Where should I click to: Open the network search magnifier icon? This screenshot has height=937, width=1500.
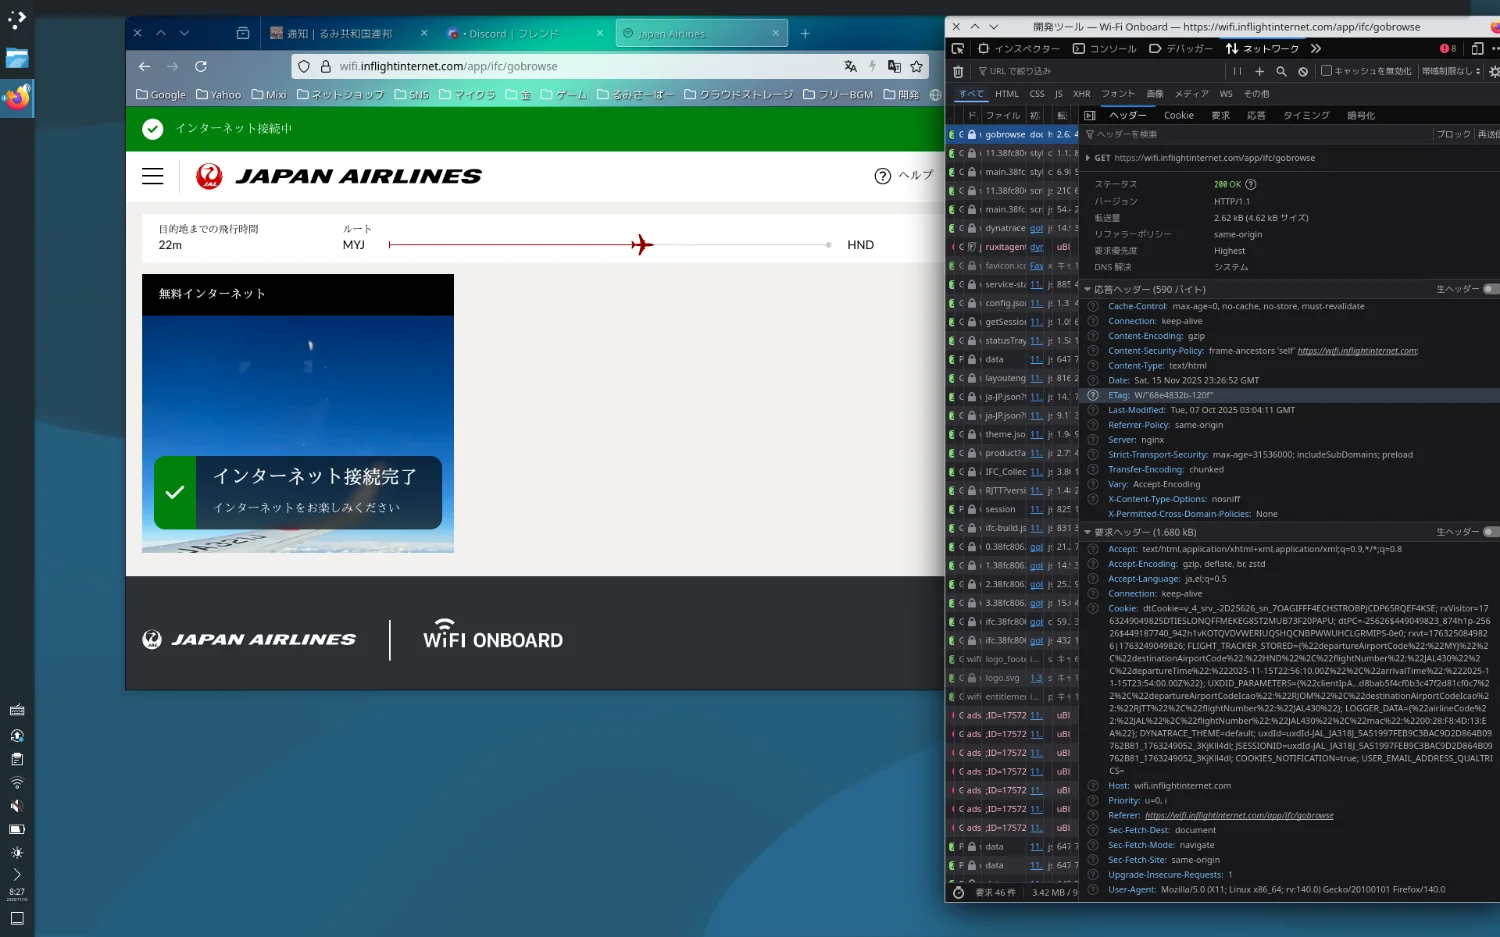click(1281, 72)
